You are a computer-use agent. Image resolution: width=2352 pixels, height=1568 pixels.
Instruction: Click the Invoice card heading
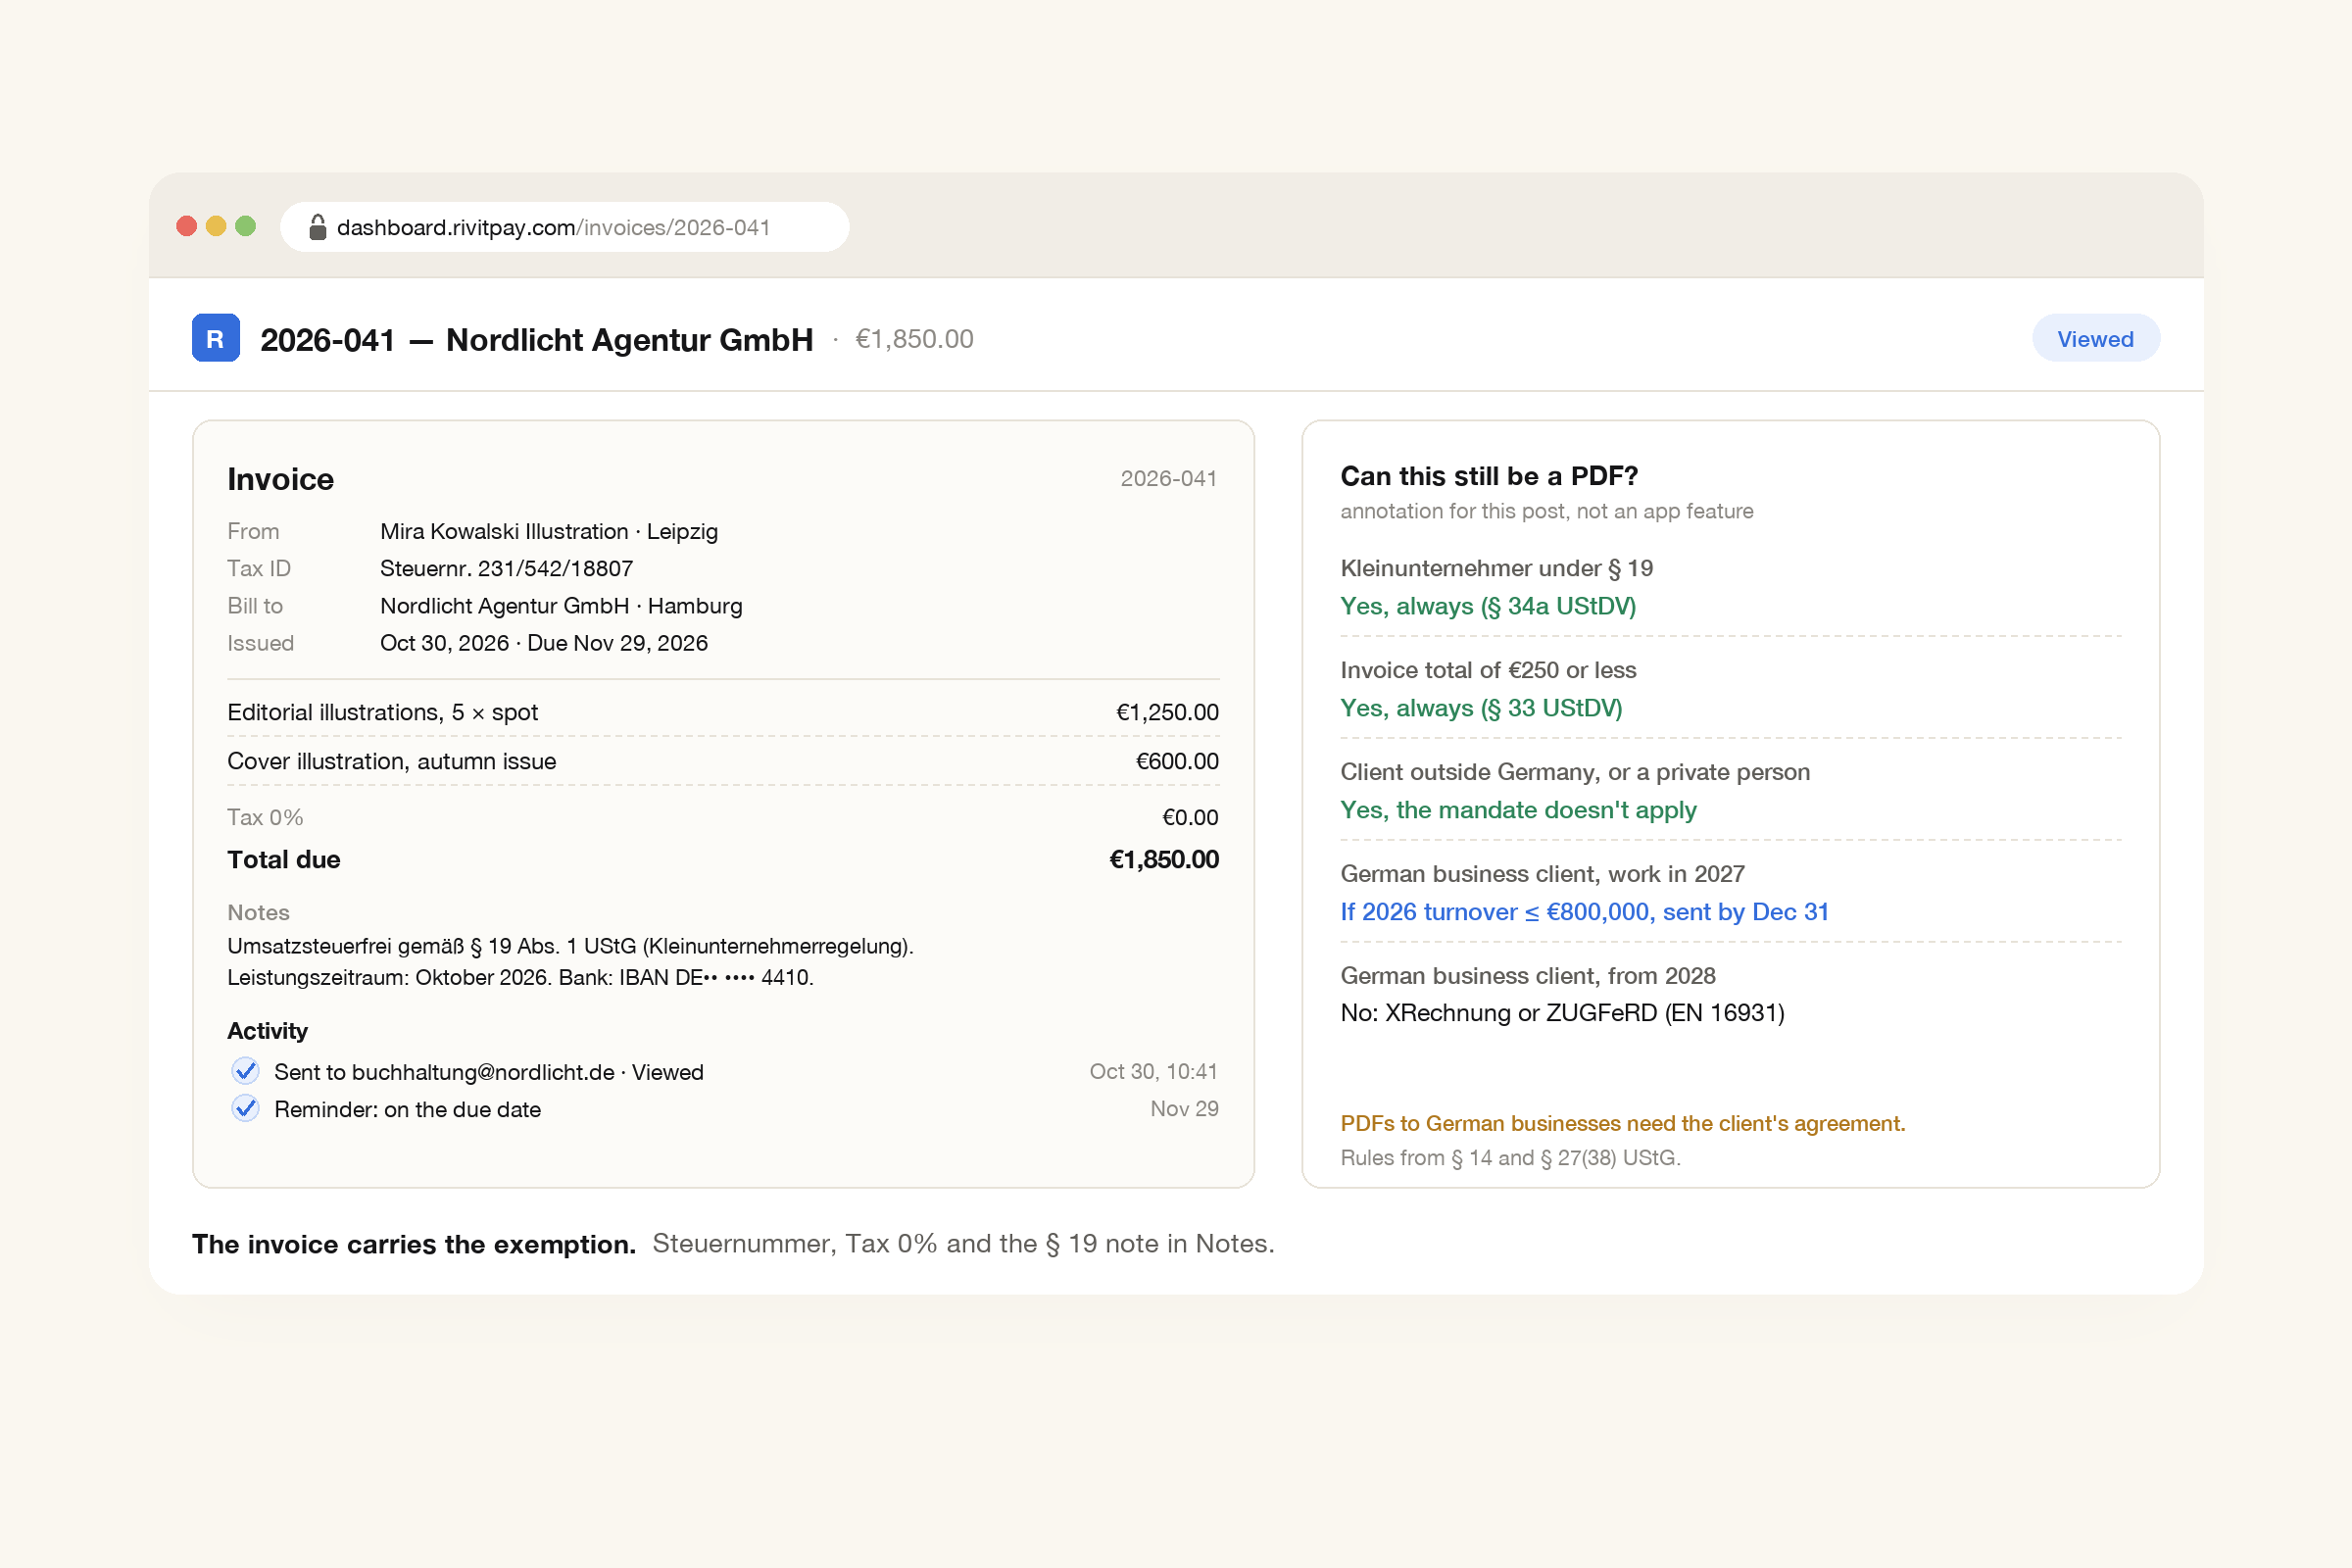[280, 479]
